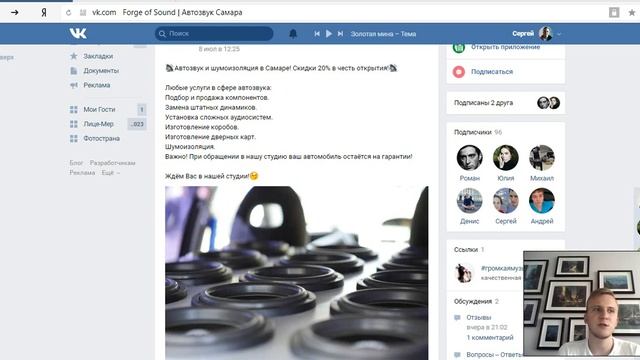Open Мои Гости app
Image resolution: width=640 pixels, height=360 pixels.
point(99,109)
